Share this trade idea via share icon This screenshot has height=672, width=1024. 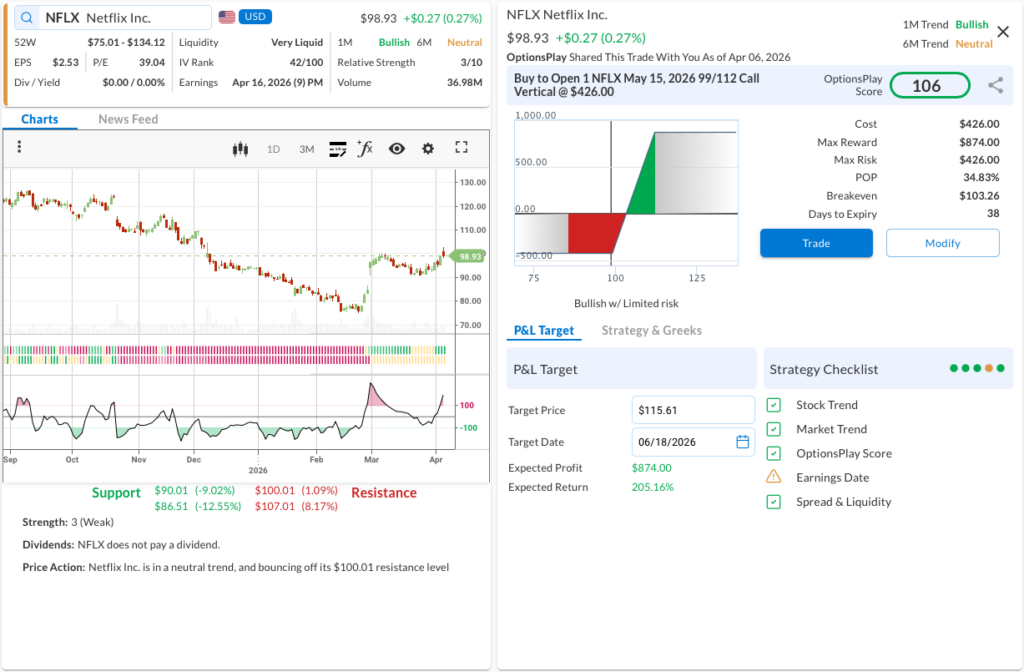(995, 86)
